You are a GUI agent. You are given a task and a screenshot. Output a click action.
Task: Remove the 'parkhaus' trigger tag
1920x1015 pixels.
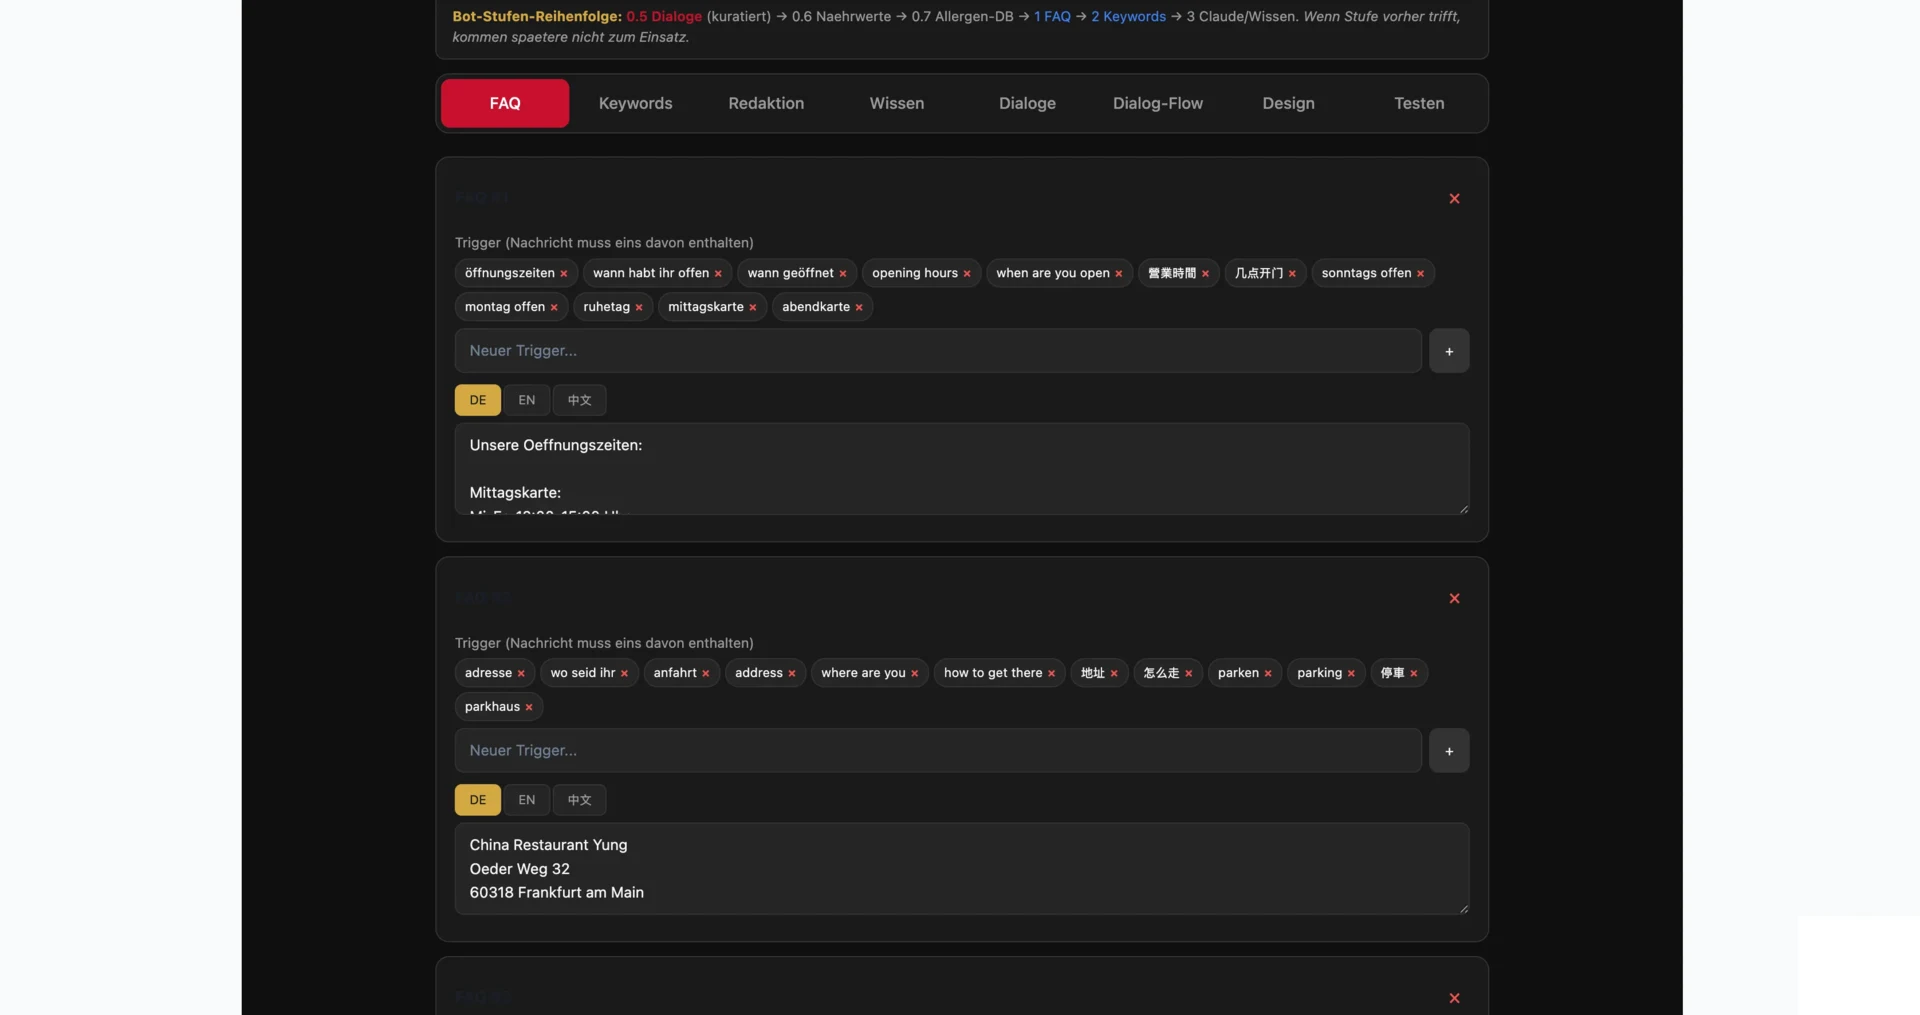point(529,708)
